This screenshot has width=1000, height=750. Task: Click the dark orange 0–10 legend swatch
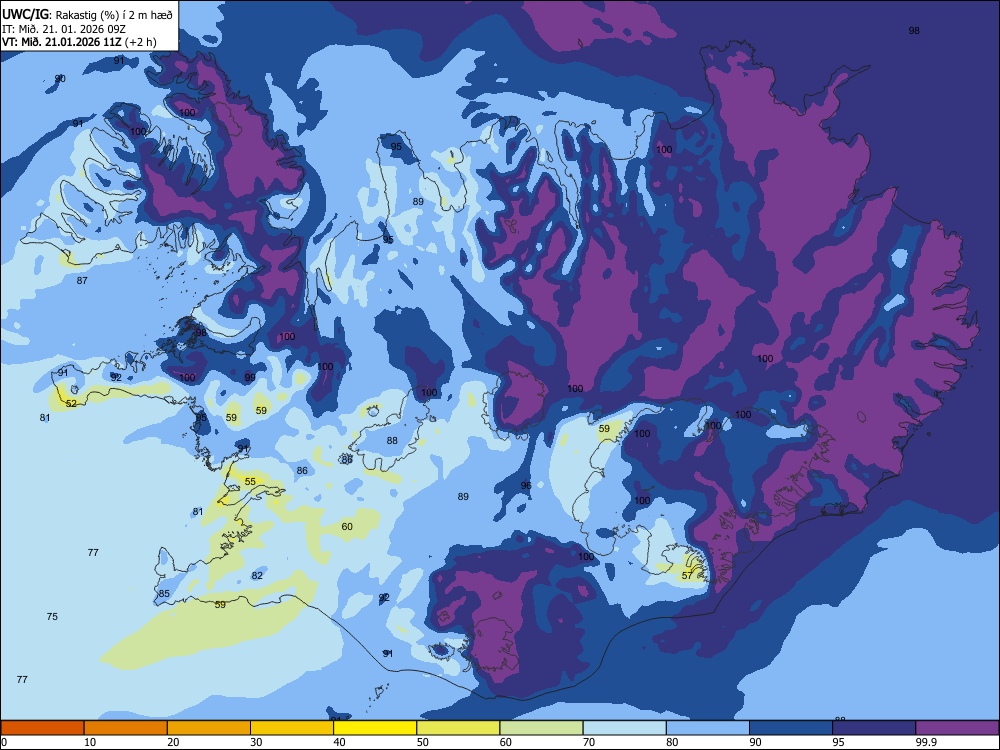tap(42, 728)
